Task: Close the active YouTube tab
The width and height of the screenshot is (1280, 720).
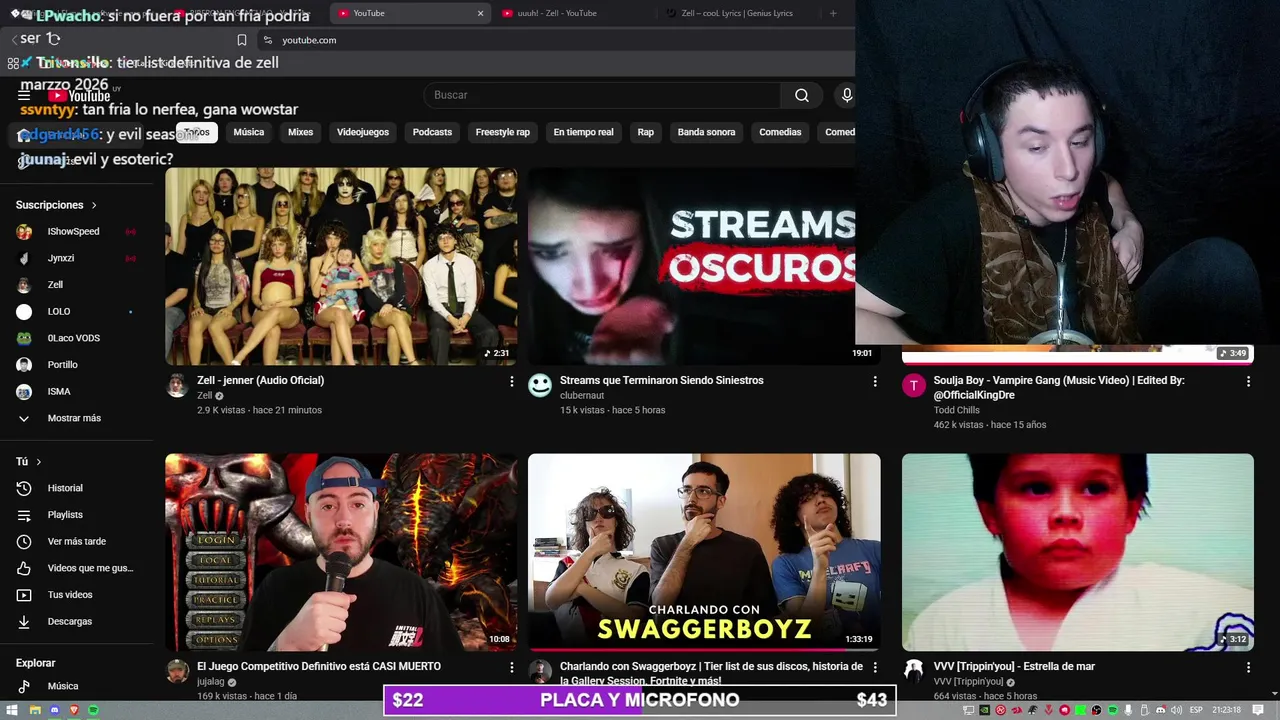Action: point(480,13)
